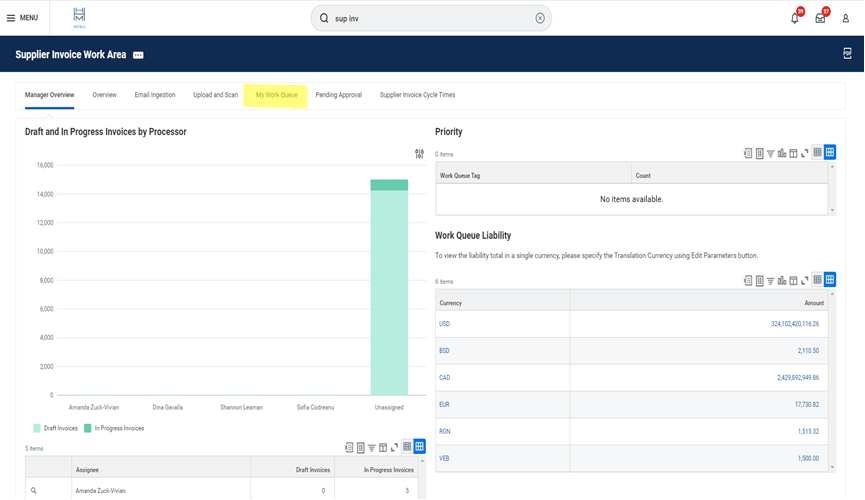Click the USD amount 324,102,420,116.26
The width and height of the screenshot is (865, 500).
coord(795,324)
